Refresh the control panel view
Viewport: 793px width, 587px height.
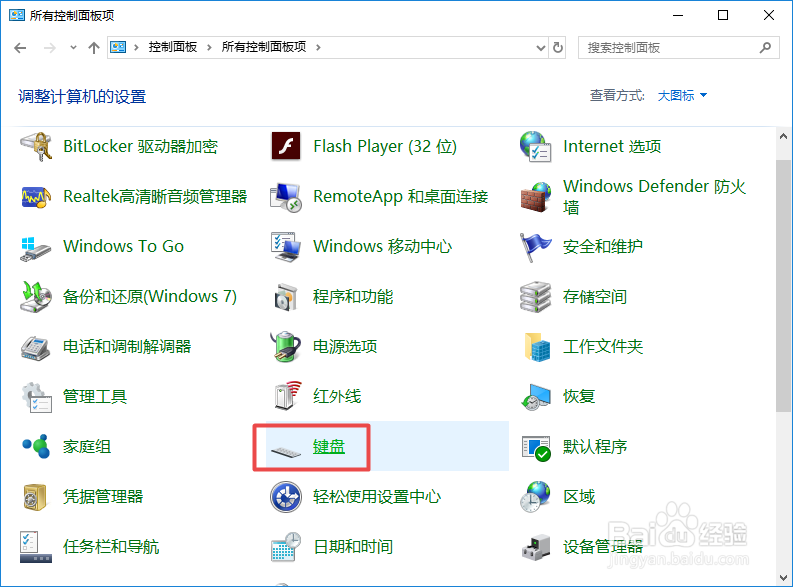point(557,48)
